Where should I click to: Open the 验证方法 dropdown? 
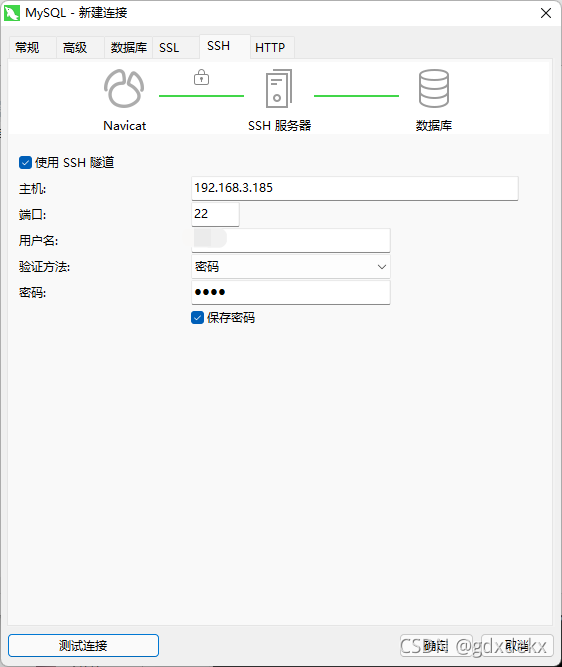(291, 267)
